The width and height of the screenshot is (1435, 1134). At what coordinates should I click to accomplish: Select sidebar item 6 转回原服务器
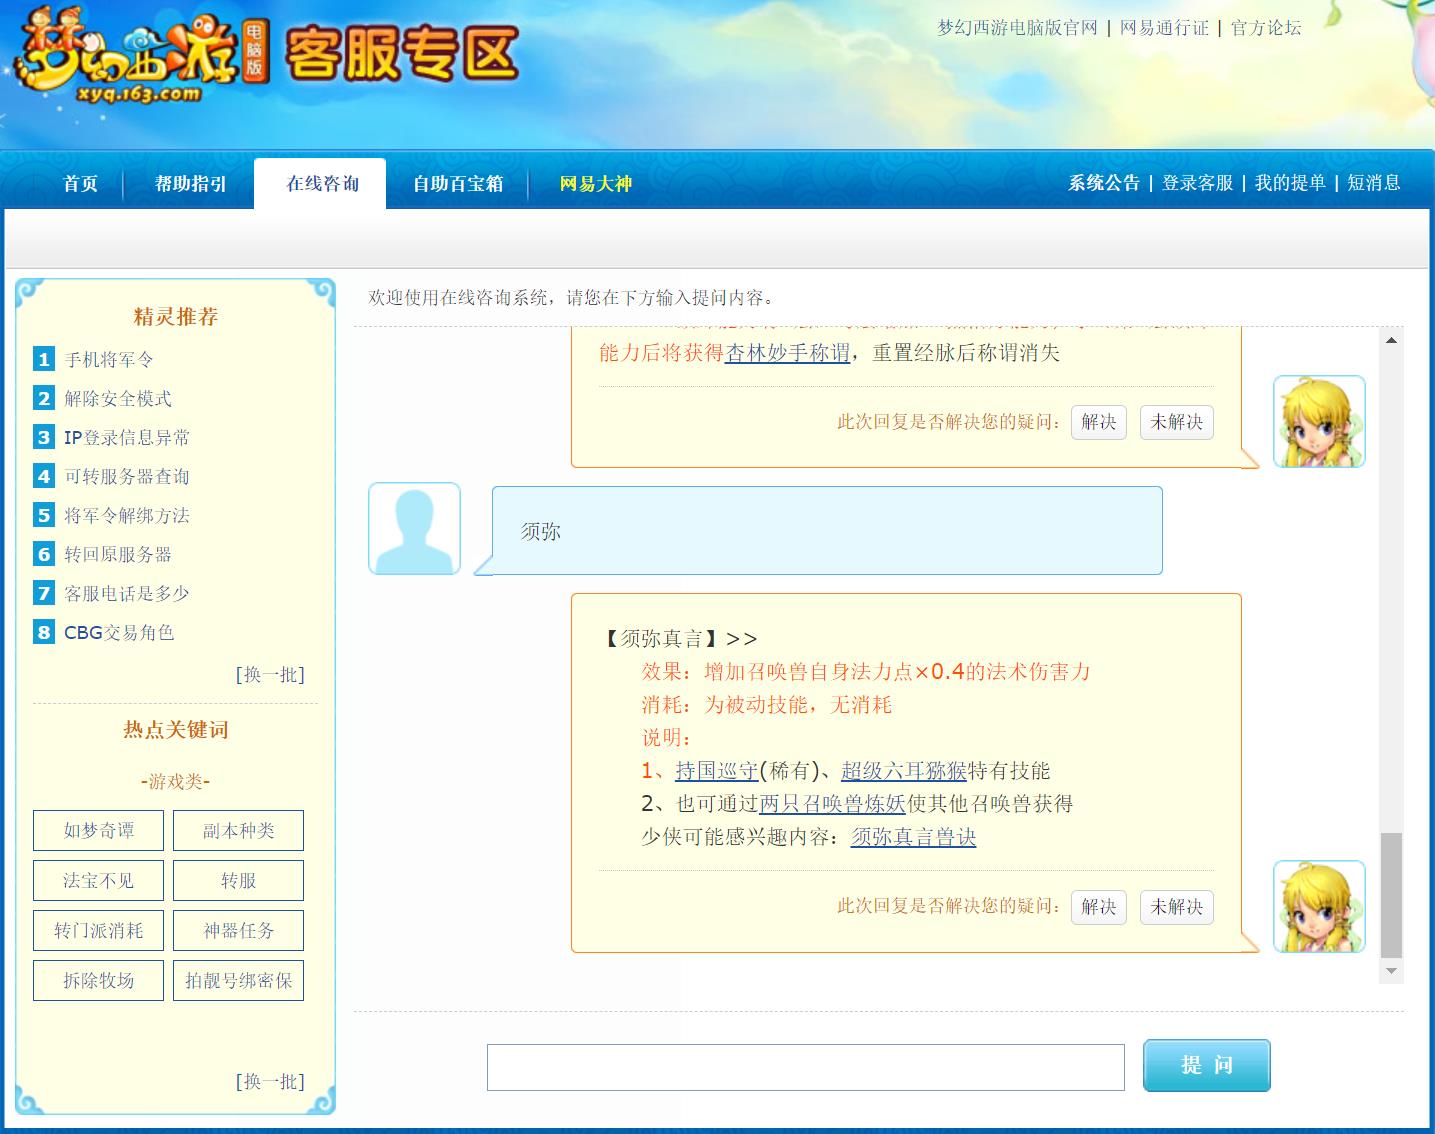120,554
